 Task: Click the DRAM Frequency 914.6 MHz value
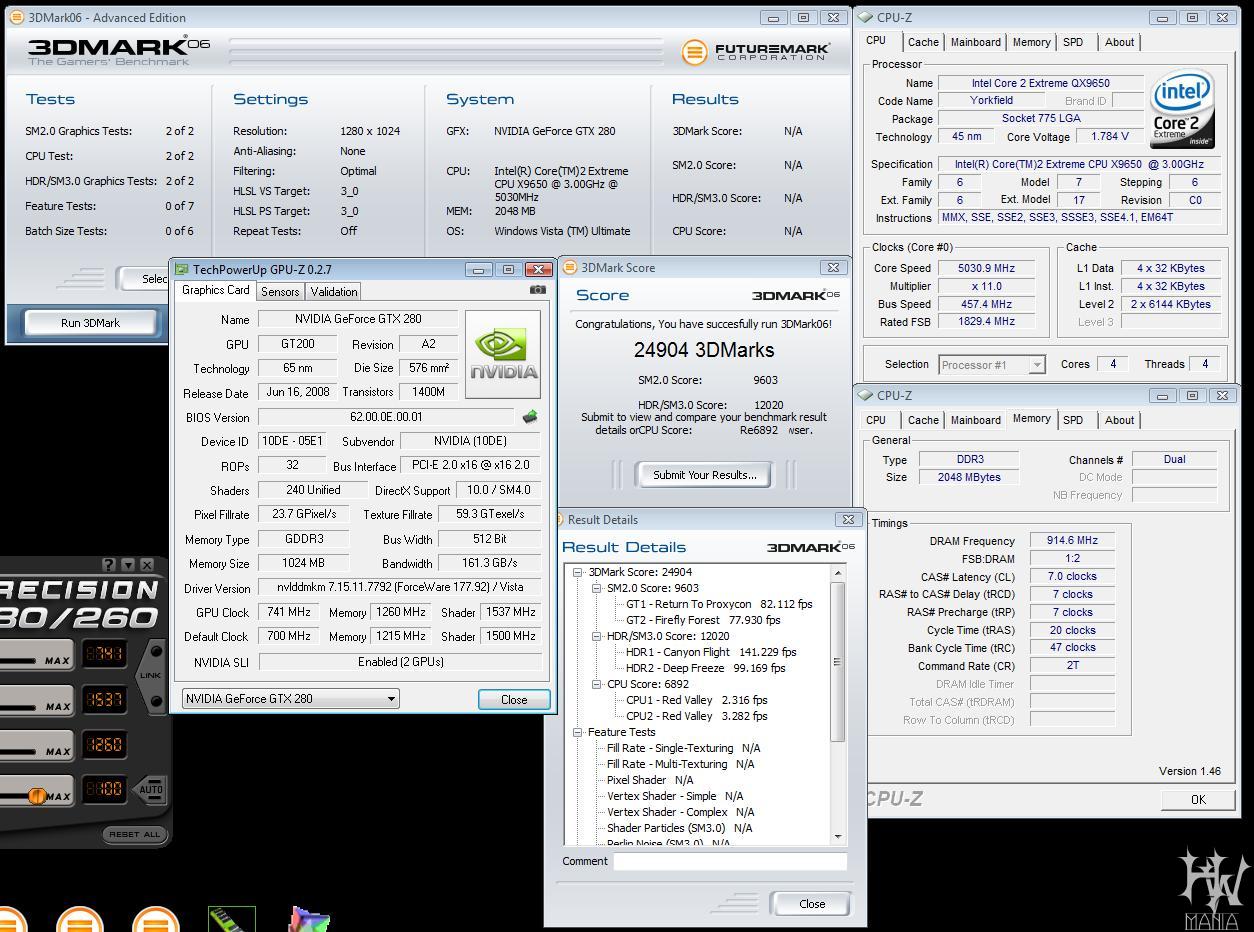pos(1072,540)
